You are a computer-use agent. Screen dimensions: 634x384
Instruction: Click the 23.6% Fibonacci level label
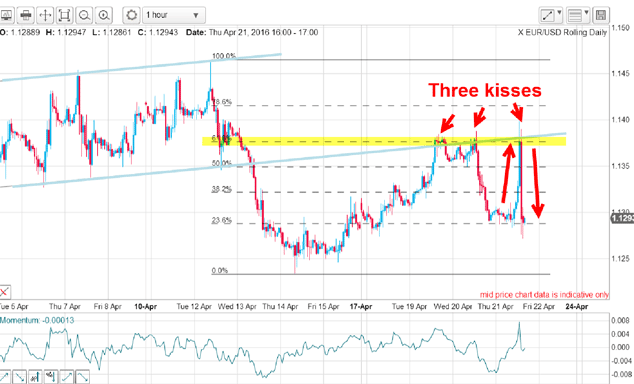tap(222, 220)
